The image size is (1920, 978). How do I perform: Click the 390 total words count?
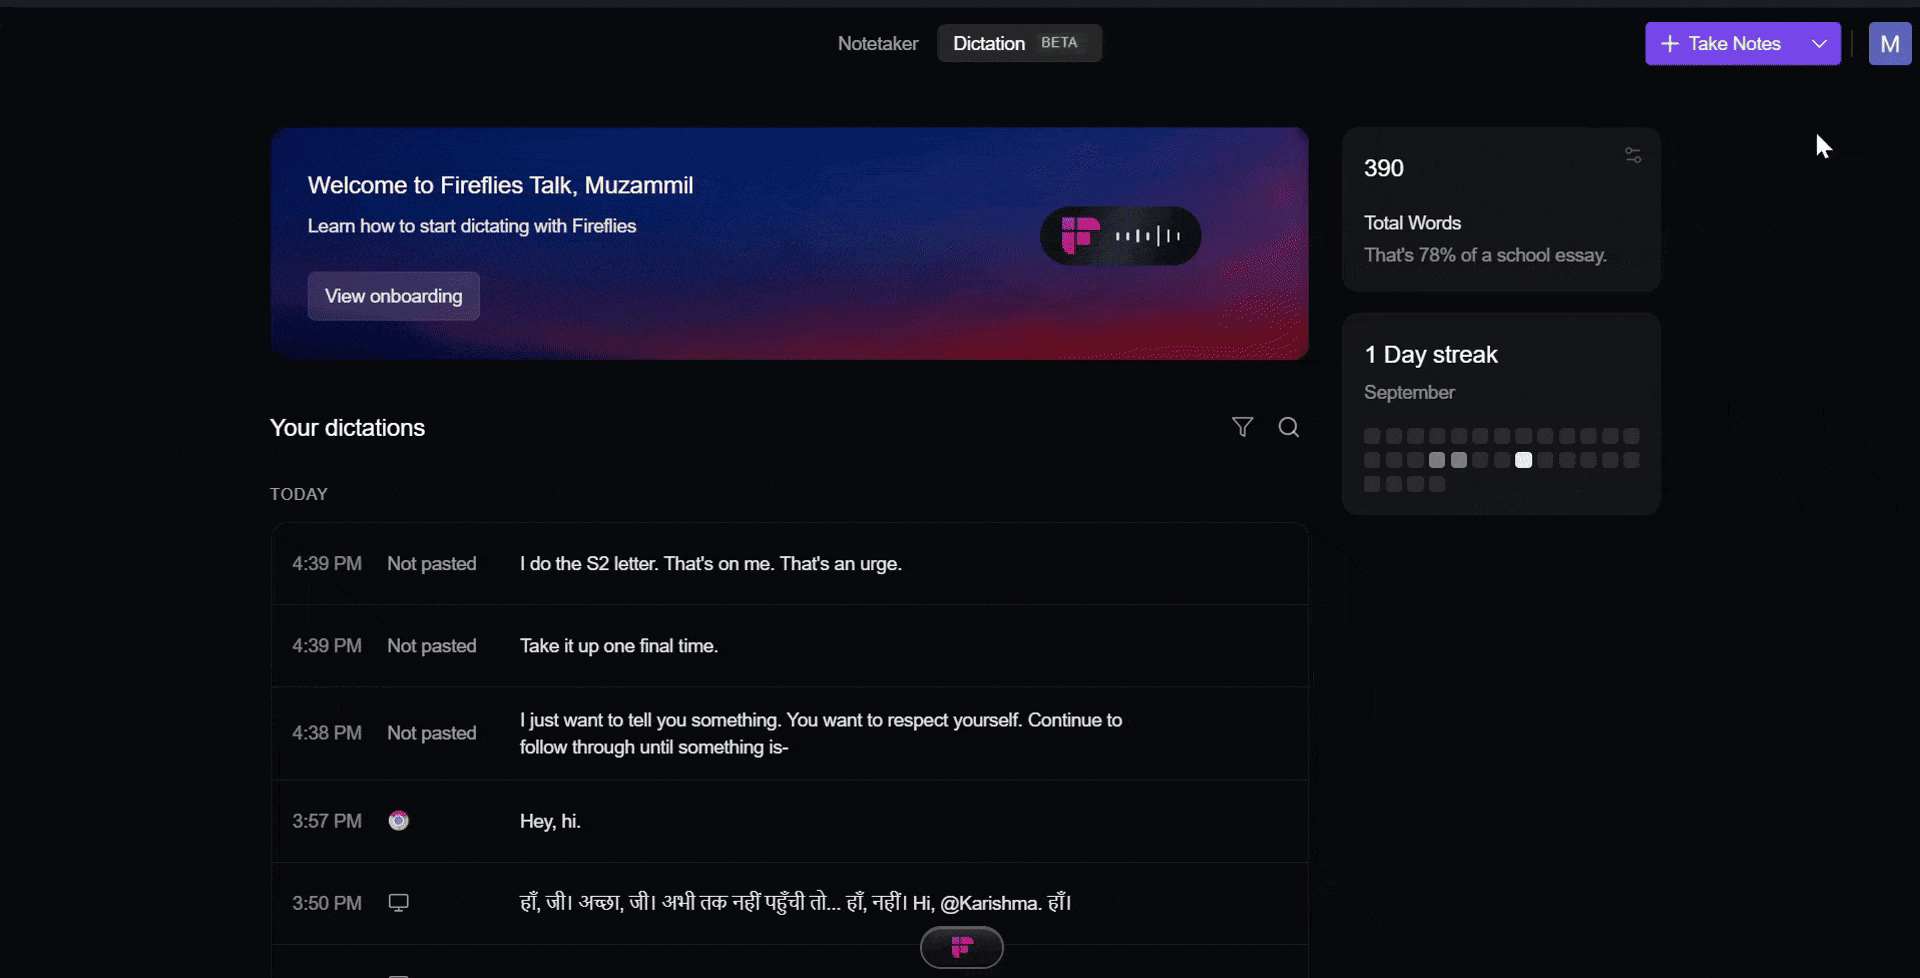pos(1384,168)
